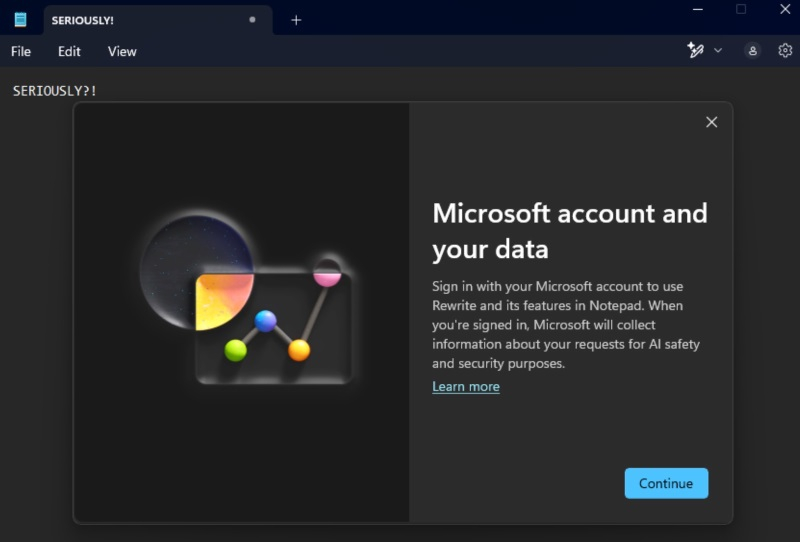
Task: Add a new tab with plus button
Action: (x=296, y=20)
